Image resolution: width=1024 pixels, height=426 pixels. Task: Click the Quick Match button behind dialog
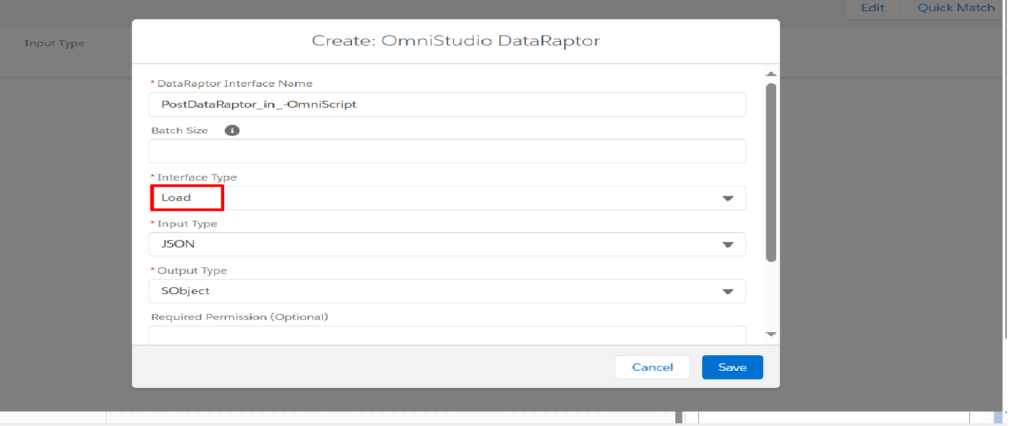tap(955, 8)
